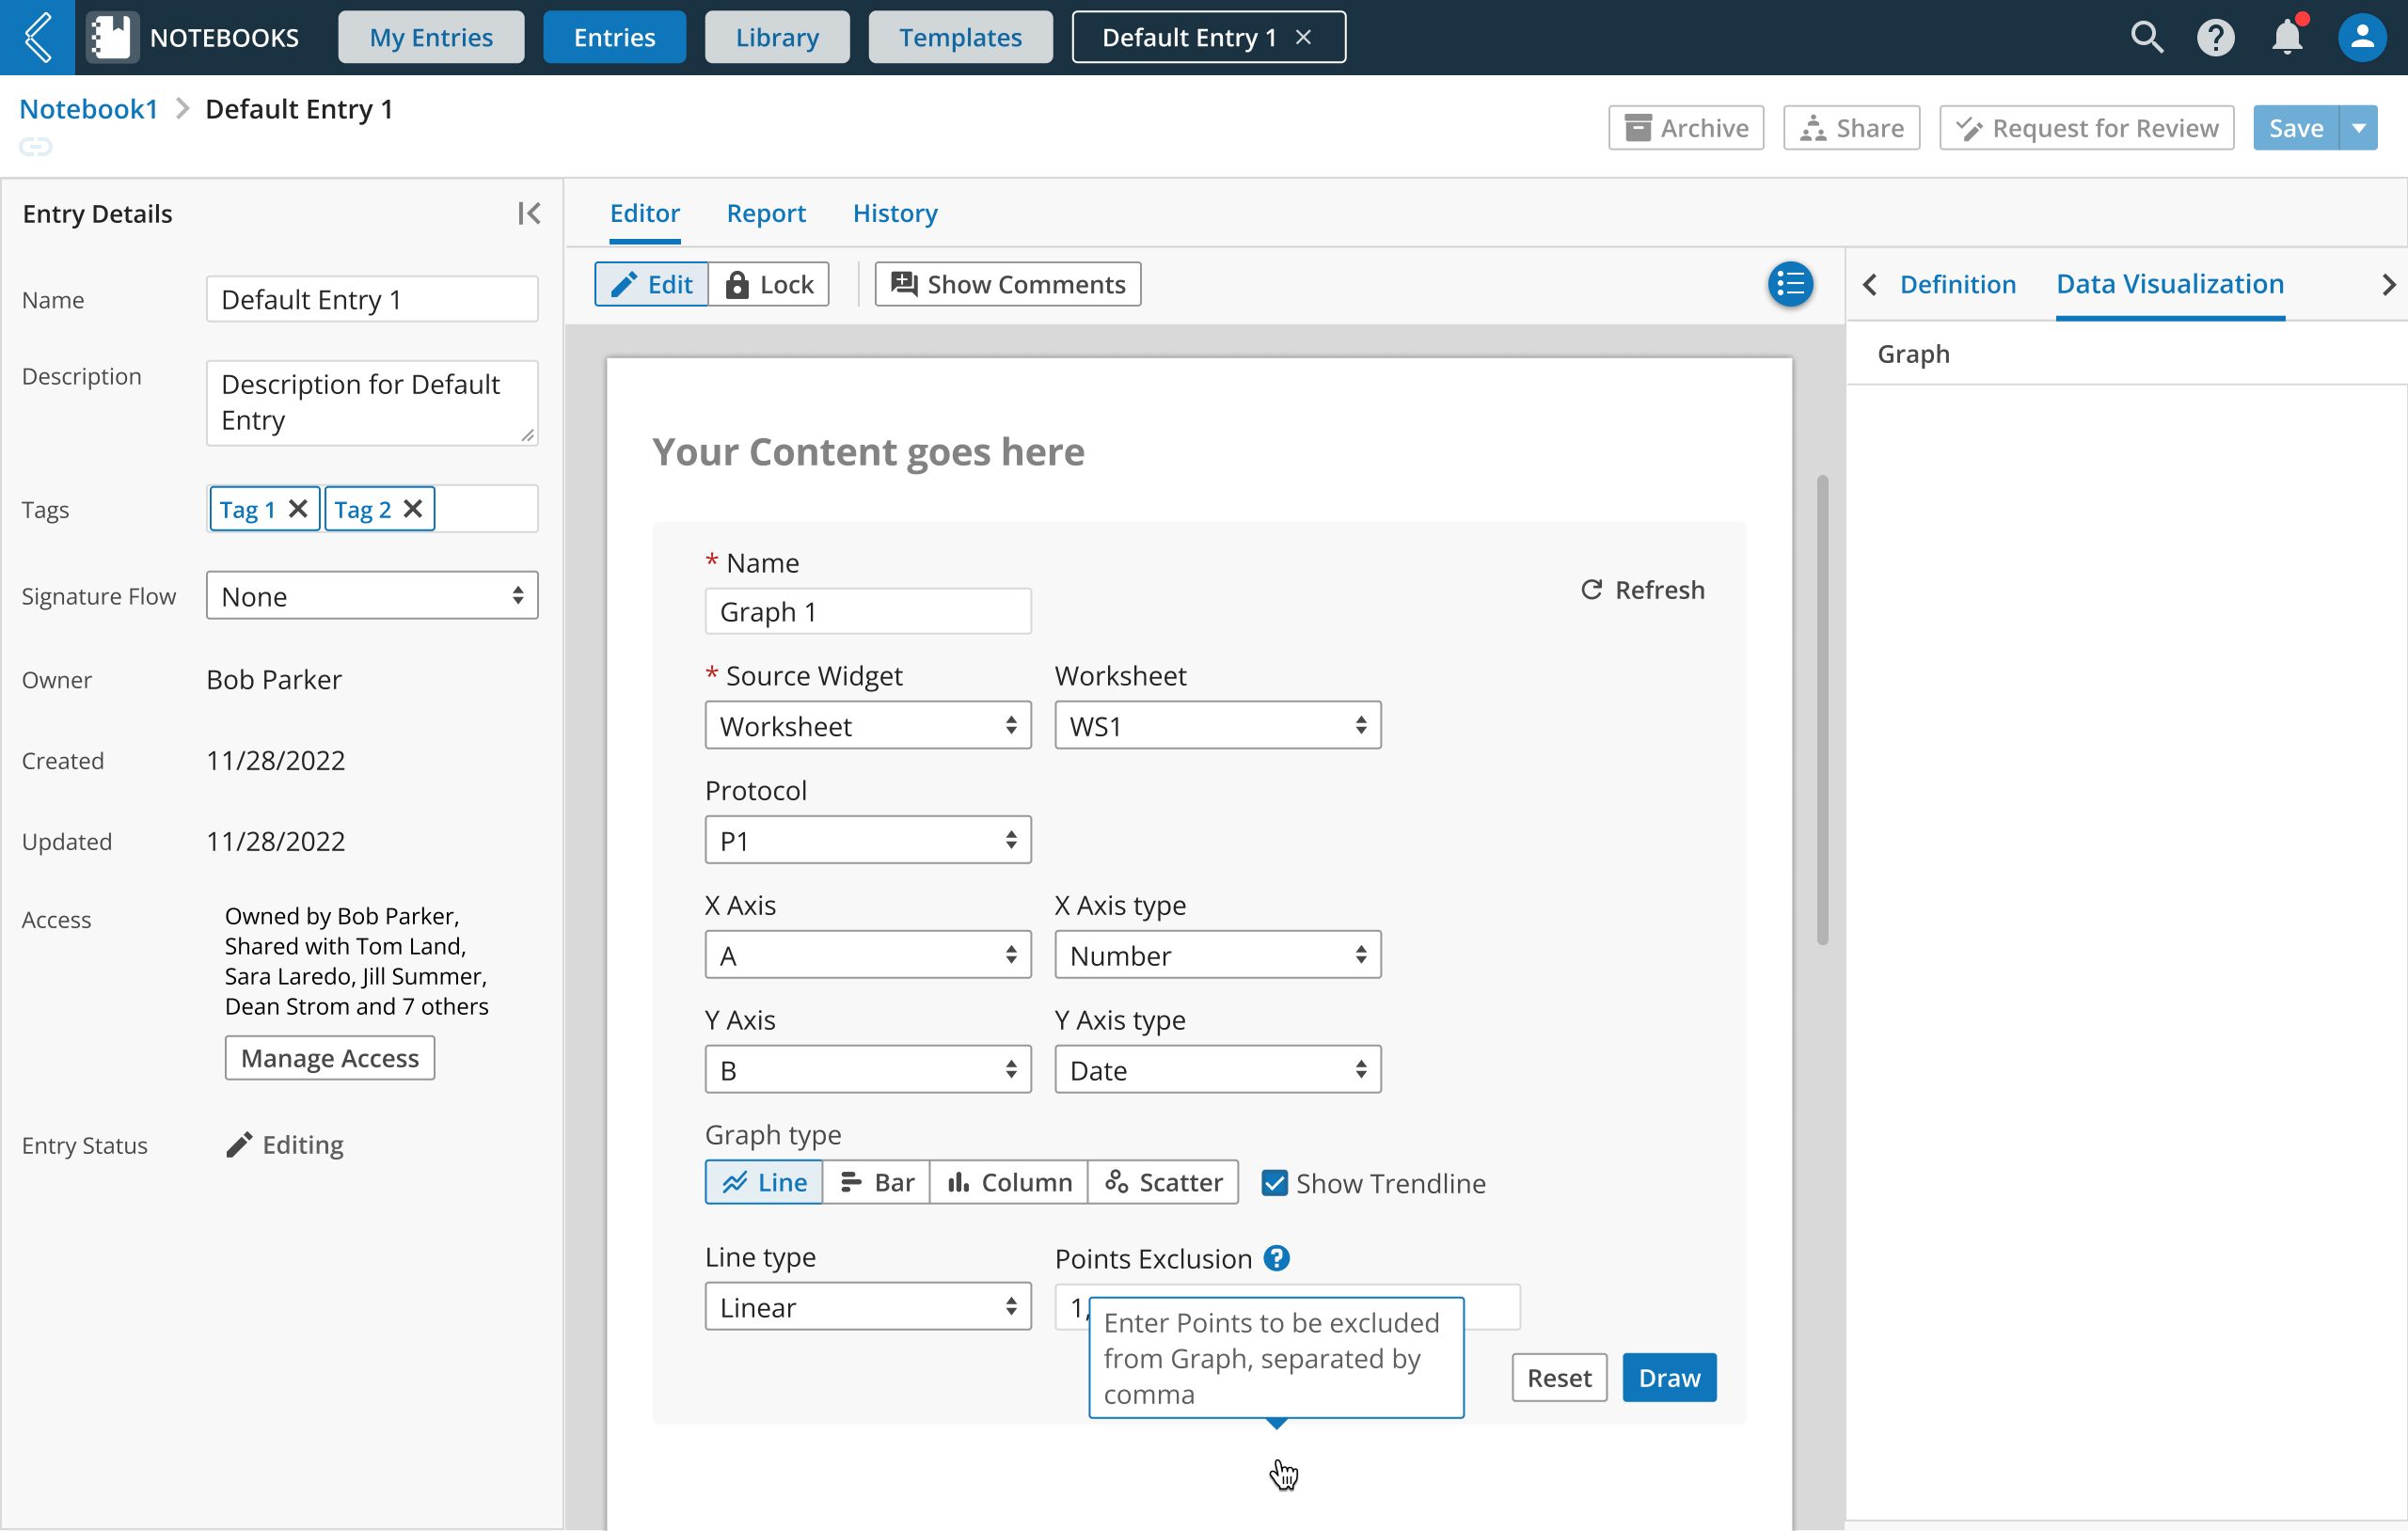This screenshot has height=1531, width=2408.
Task: Click the blue outline list icon
Action: (x=1790, y=285)
